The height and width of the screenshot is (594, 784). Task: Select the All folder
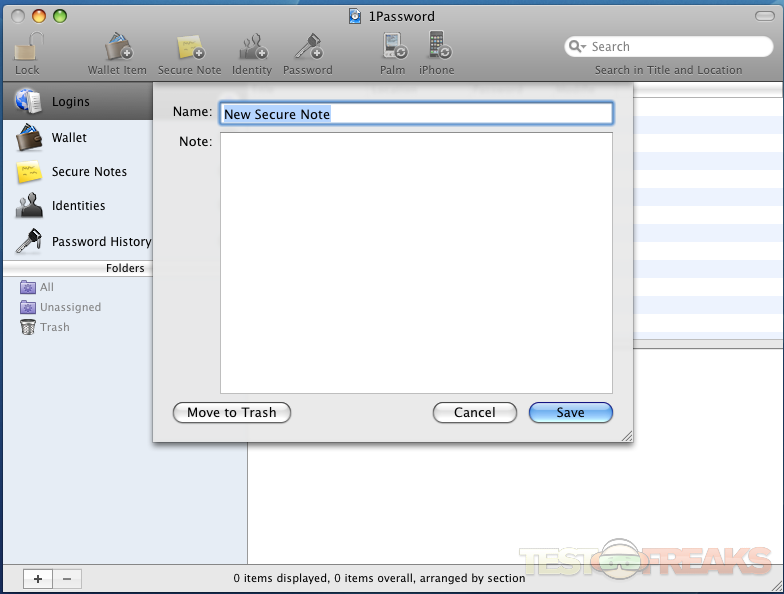[46, 287]
